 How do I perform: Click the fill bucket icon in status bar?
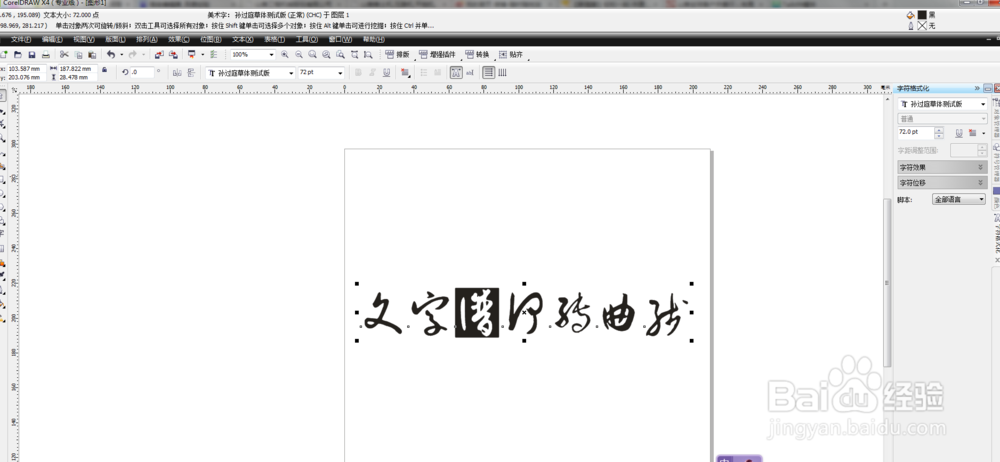coord(911,14)
